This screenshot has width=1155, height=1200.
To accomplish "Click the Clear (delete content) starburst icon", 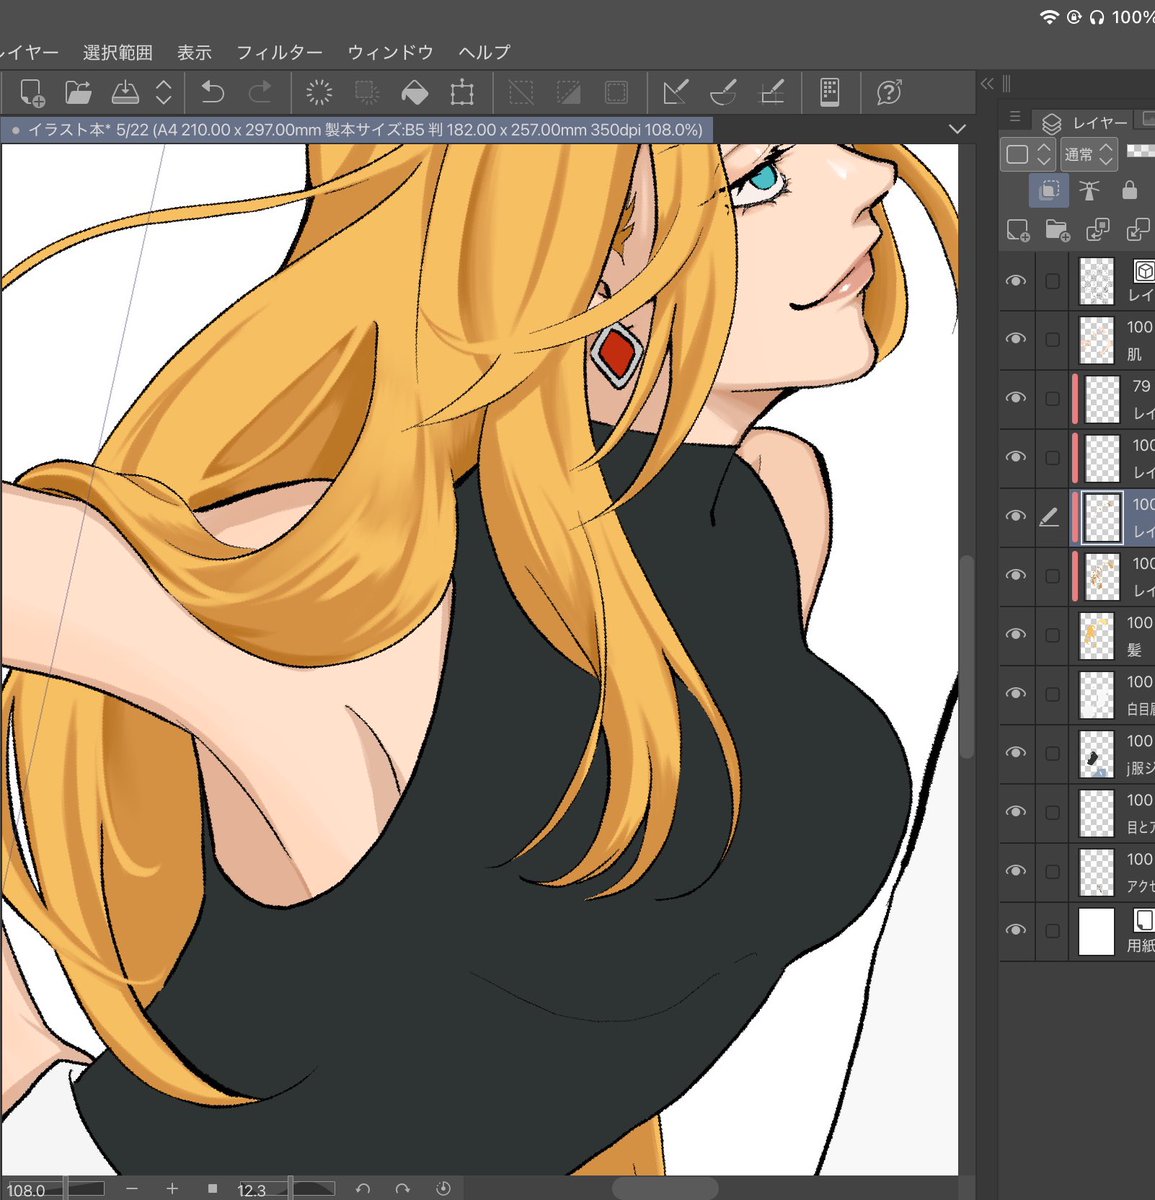I will click(319, 93).
